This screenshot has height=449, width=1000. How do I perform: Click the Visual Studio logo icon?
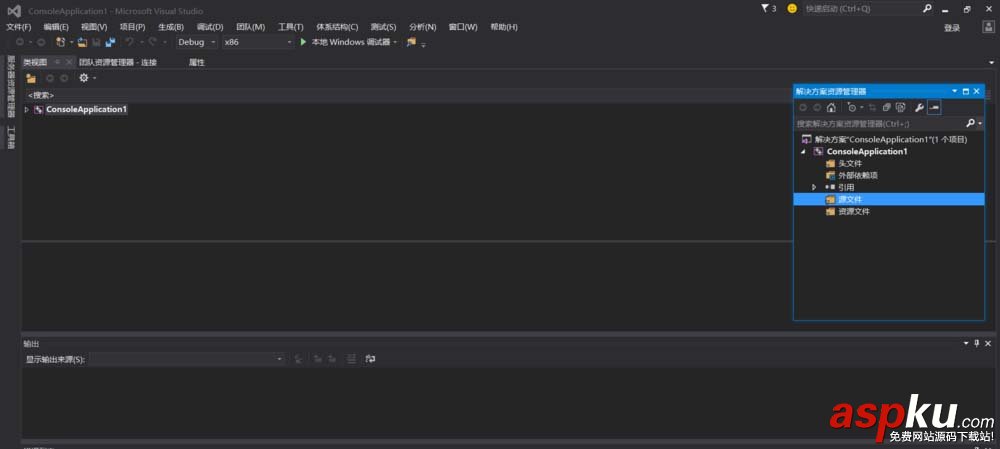pyautogui.click(x=14, y=11)
